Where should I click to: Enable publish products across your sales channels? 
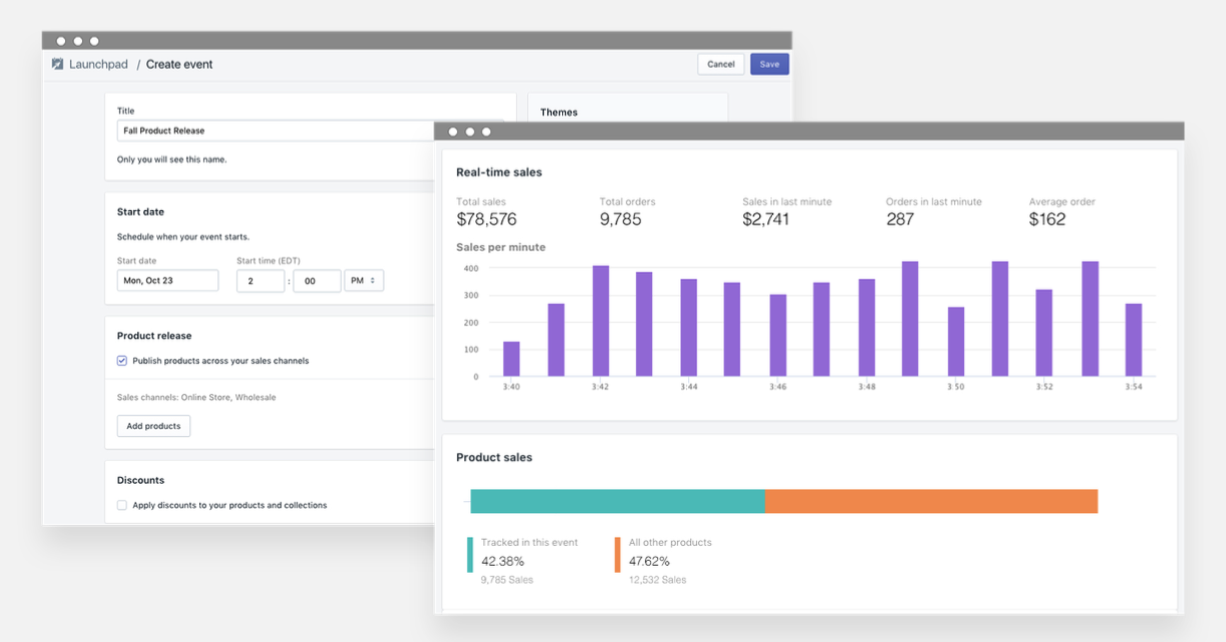121,360
